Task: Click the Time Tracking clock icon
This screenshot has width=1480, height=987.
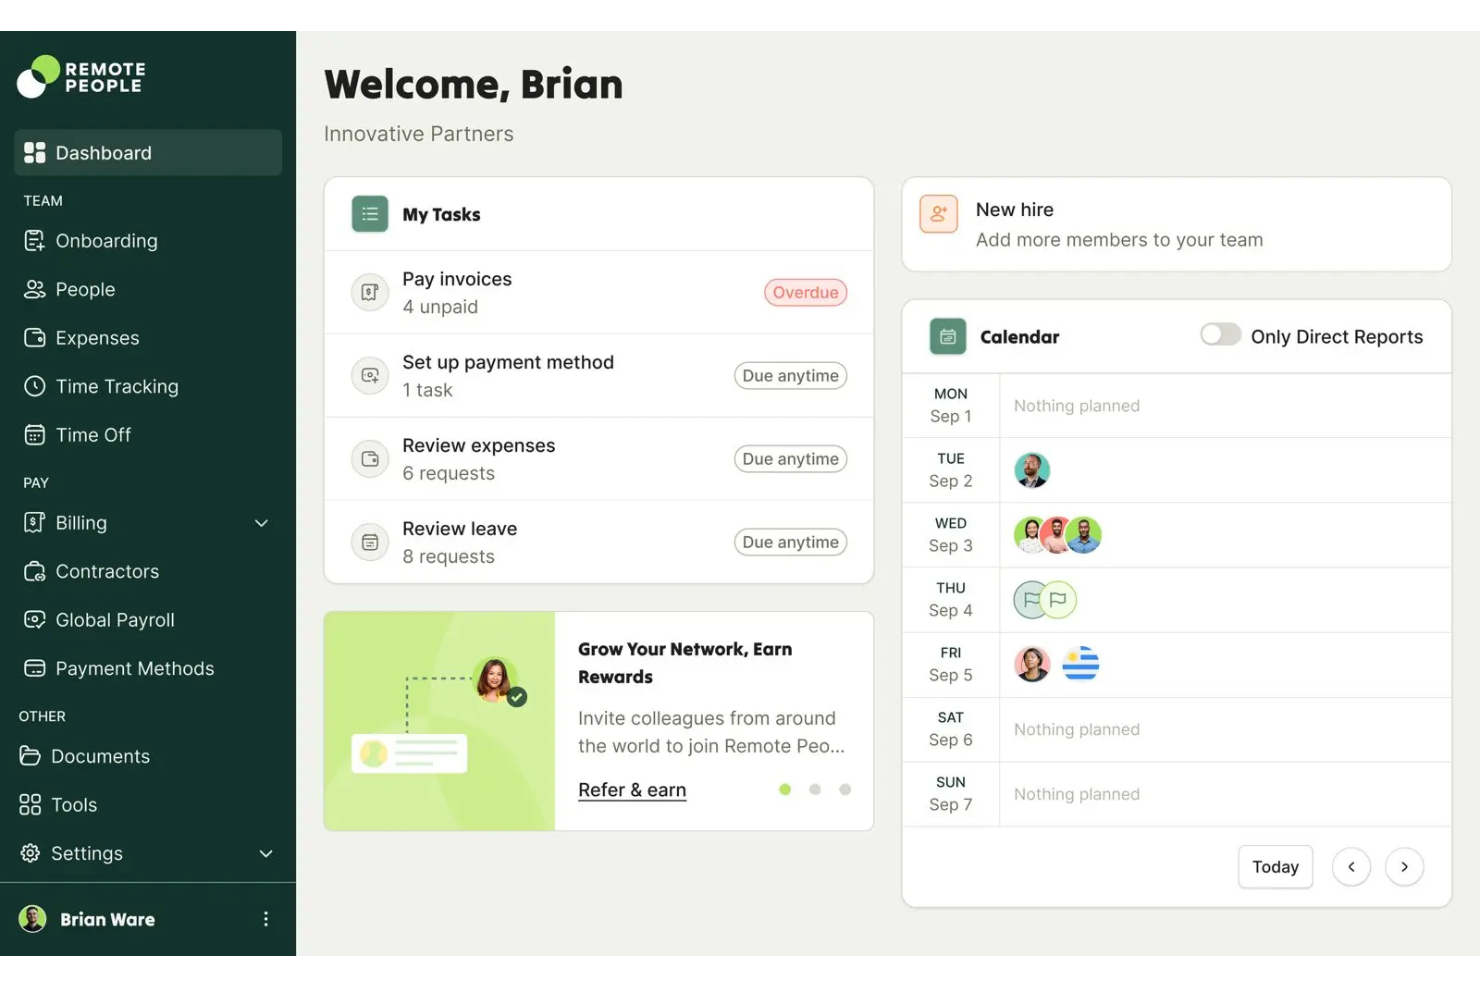Action: 35,386
